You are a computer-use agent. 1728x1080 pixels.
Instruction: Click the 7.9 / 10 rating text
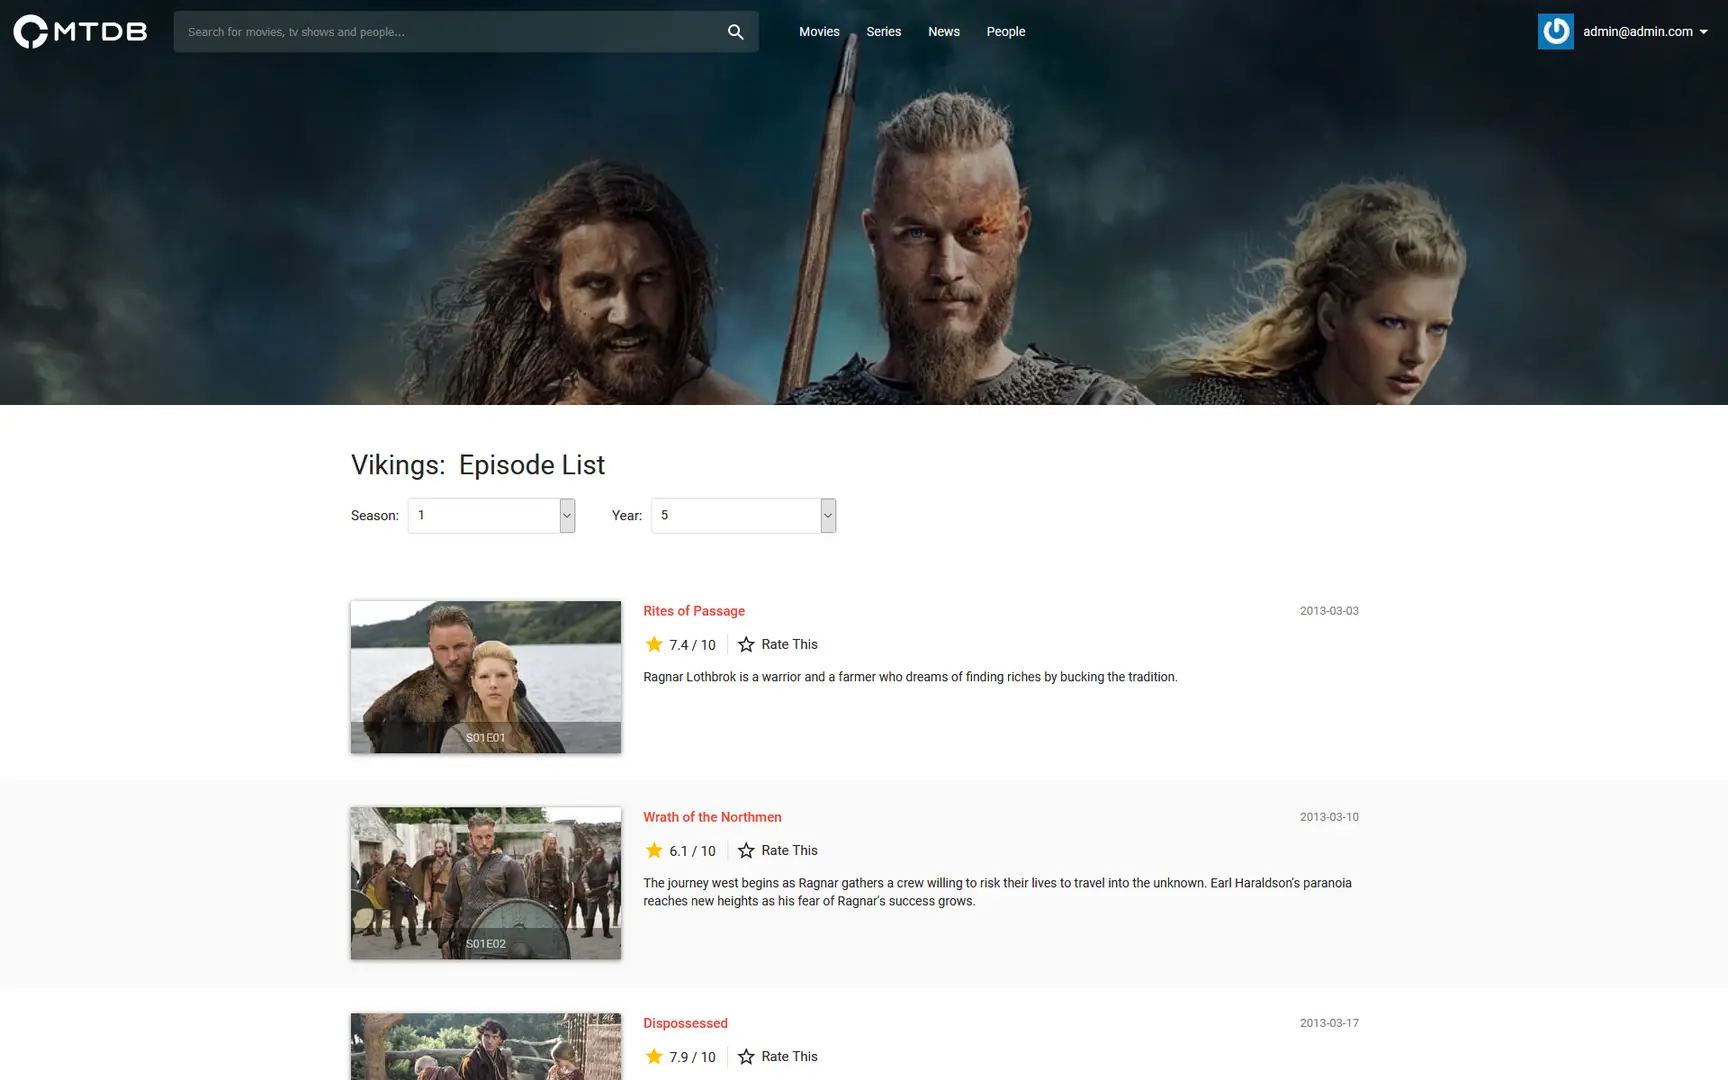692,1057
